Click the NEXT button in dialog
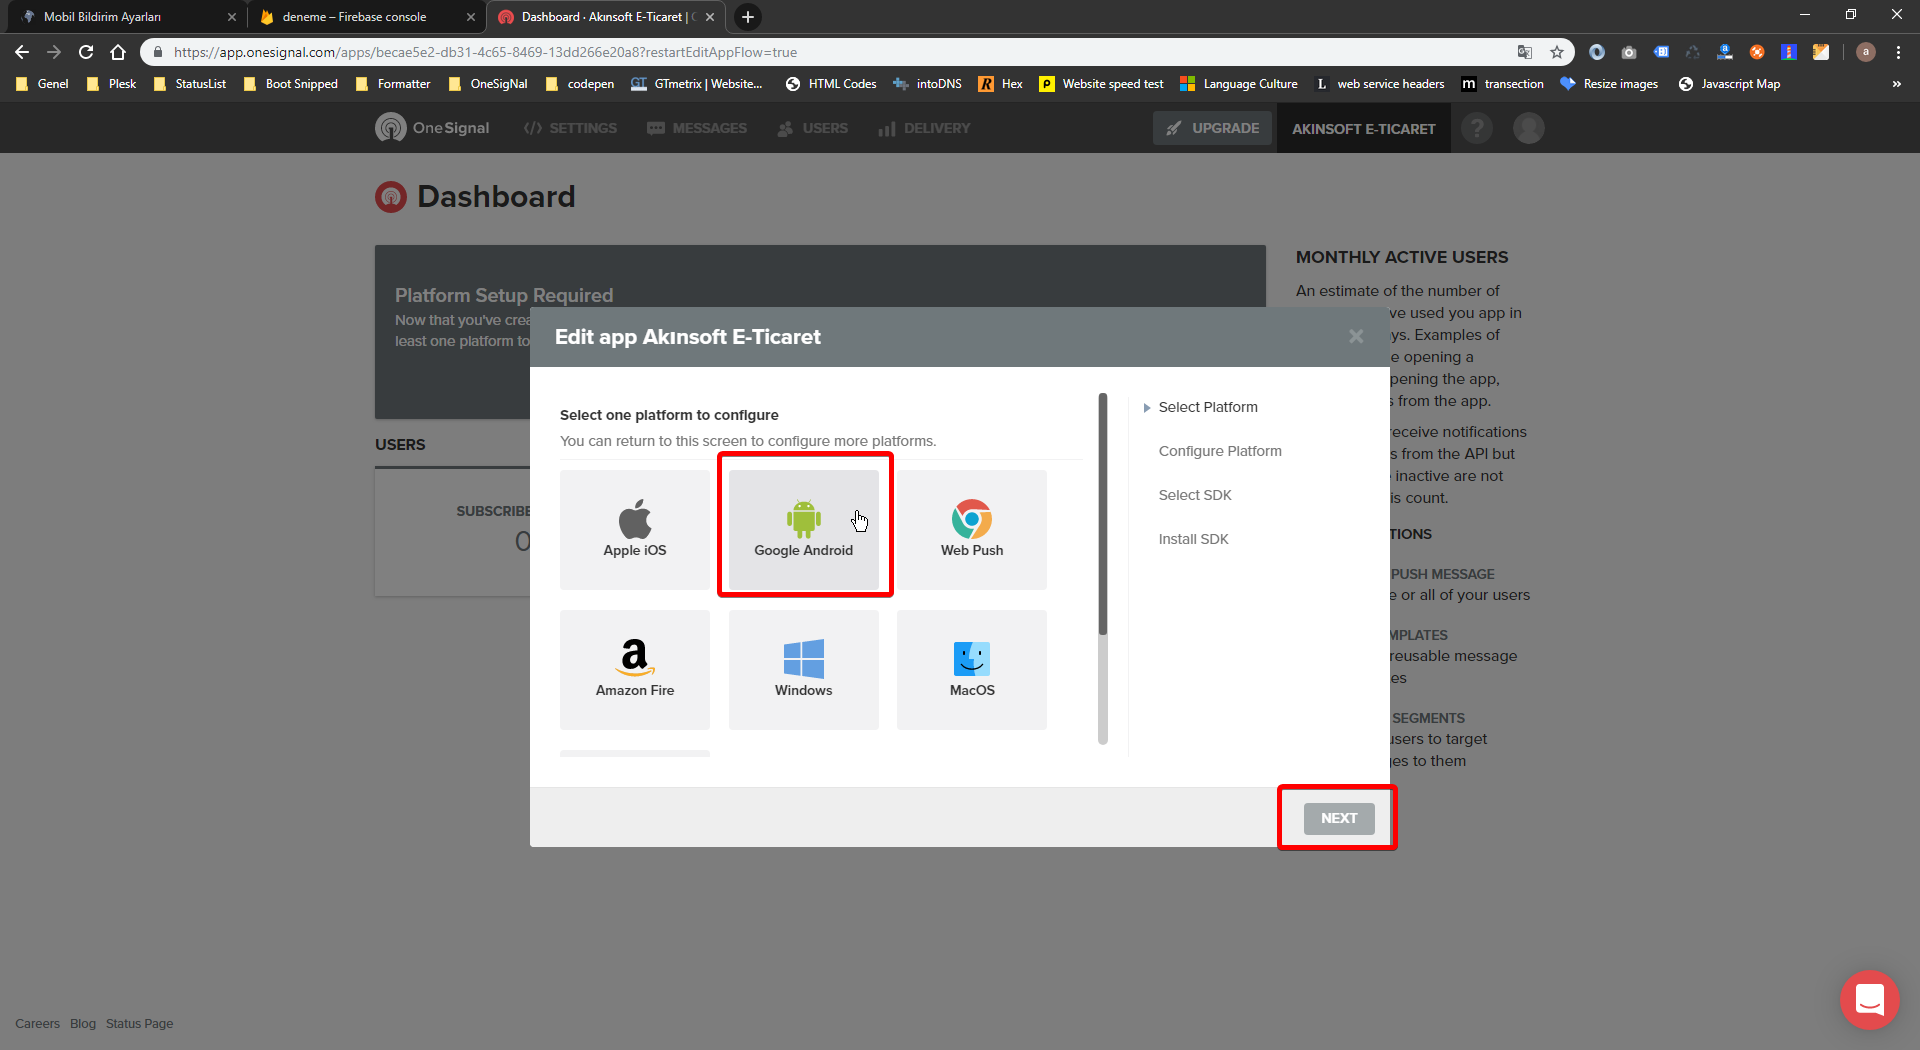Image resolution: width=1920 pixels, height=1050 pixels. click(1339, 818)
